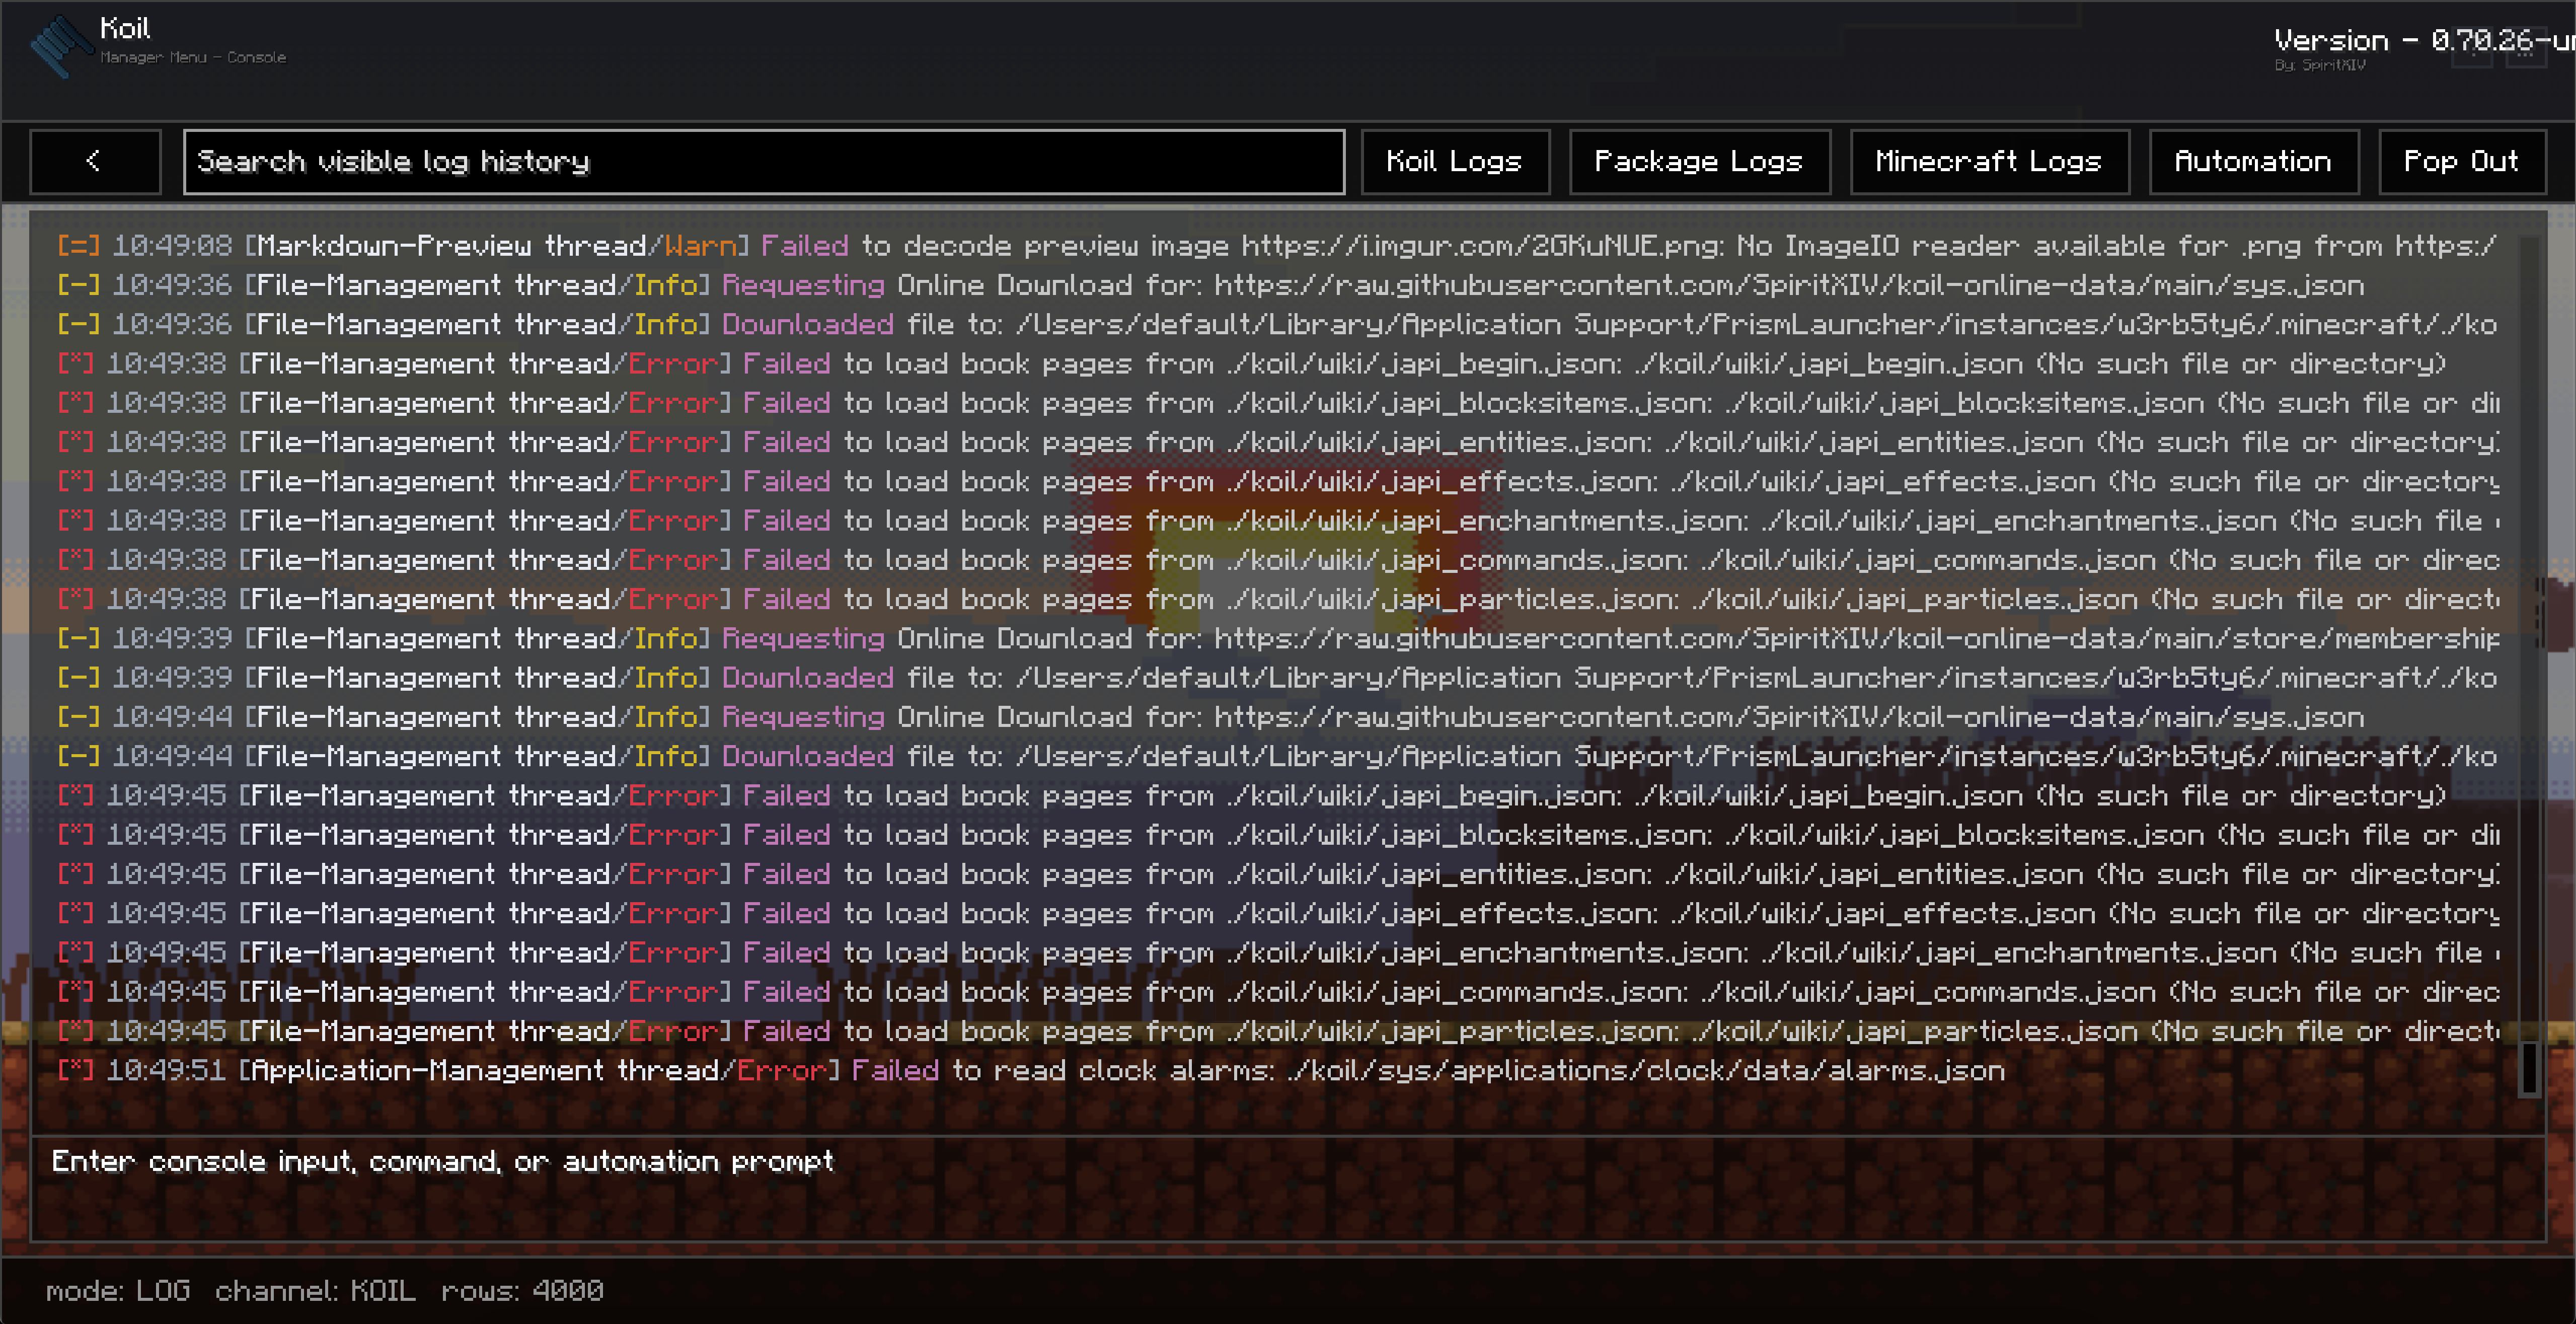Focus the Search visible log history field
Screen dimensions: 2576x1324
pos(764,161)
